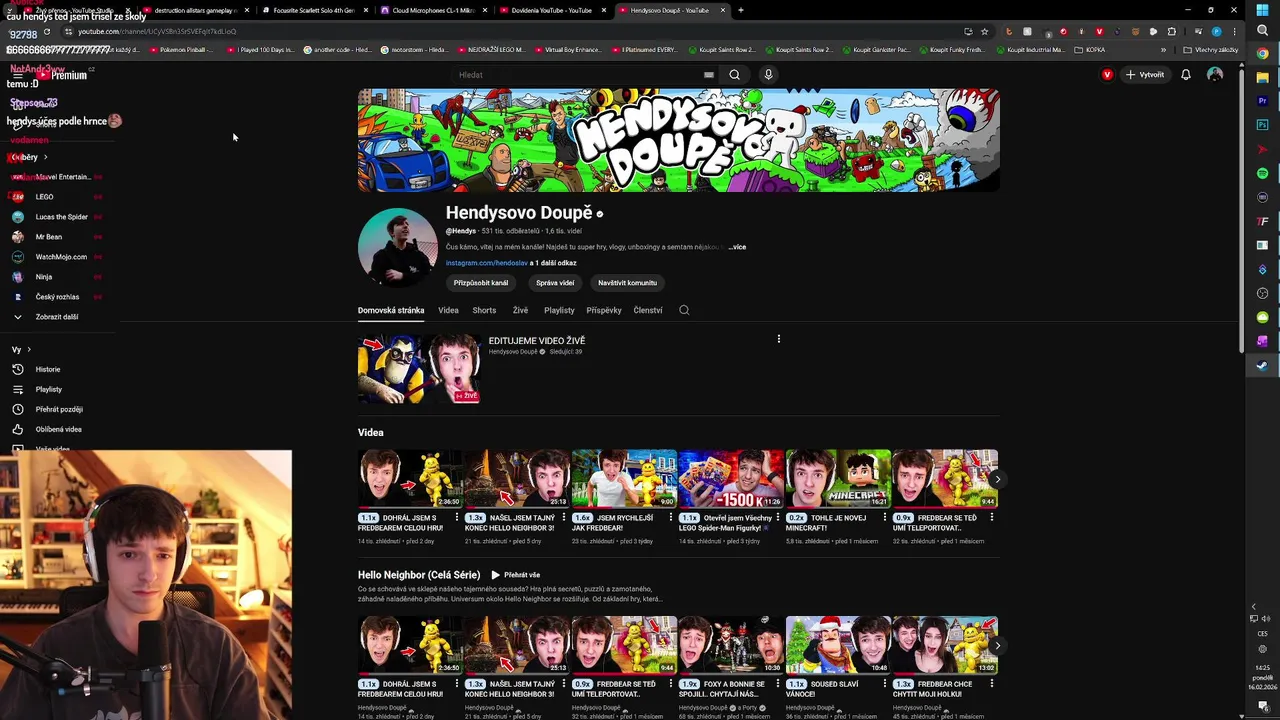The height and width of the screenshot is (720, 1280).
Task: Open options for 'SOUSED SLAVÍ VÁNOCE' video
Action: [x=885, y=684]
